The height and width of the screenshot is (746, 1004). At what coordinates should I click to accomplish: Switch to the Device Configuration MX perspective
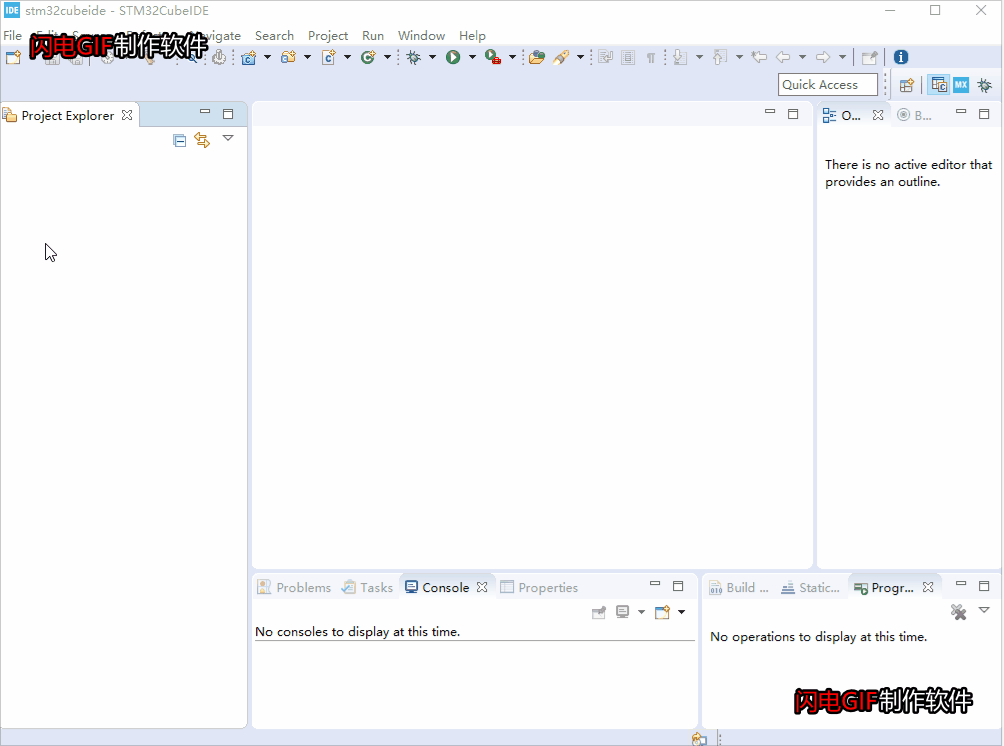pyautogui.click(x=961, y=85)
